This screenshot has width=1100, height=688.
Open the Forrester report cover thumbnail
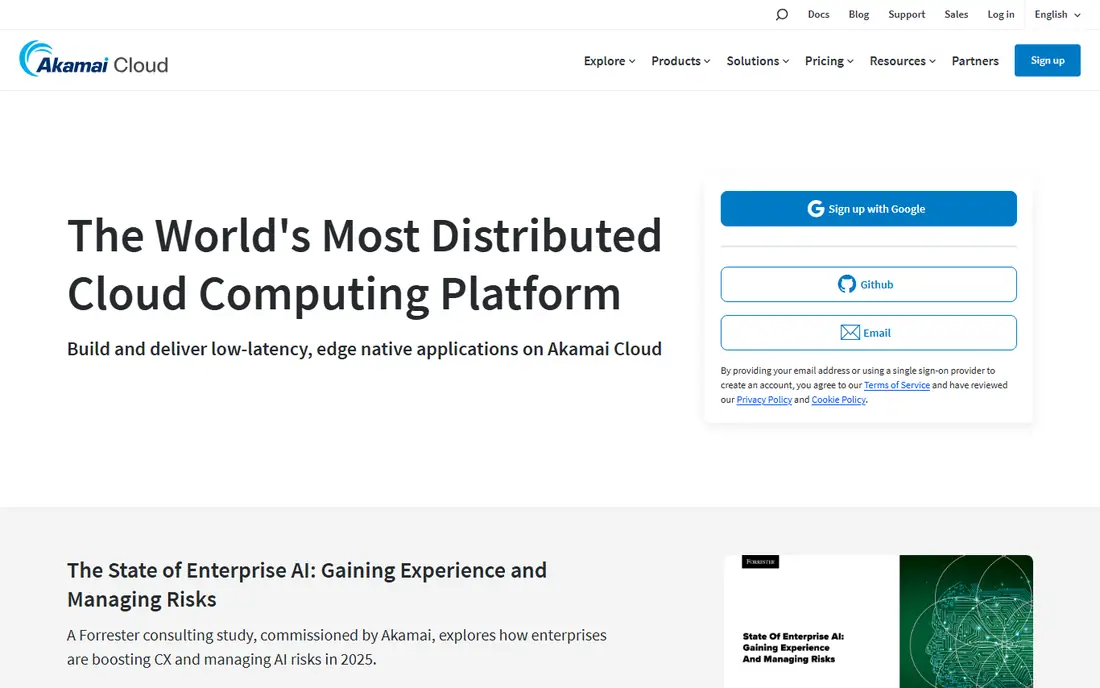pos(878,621)
